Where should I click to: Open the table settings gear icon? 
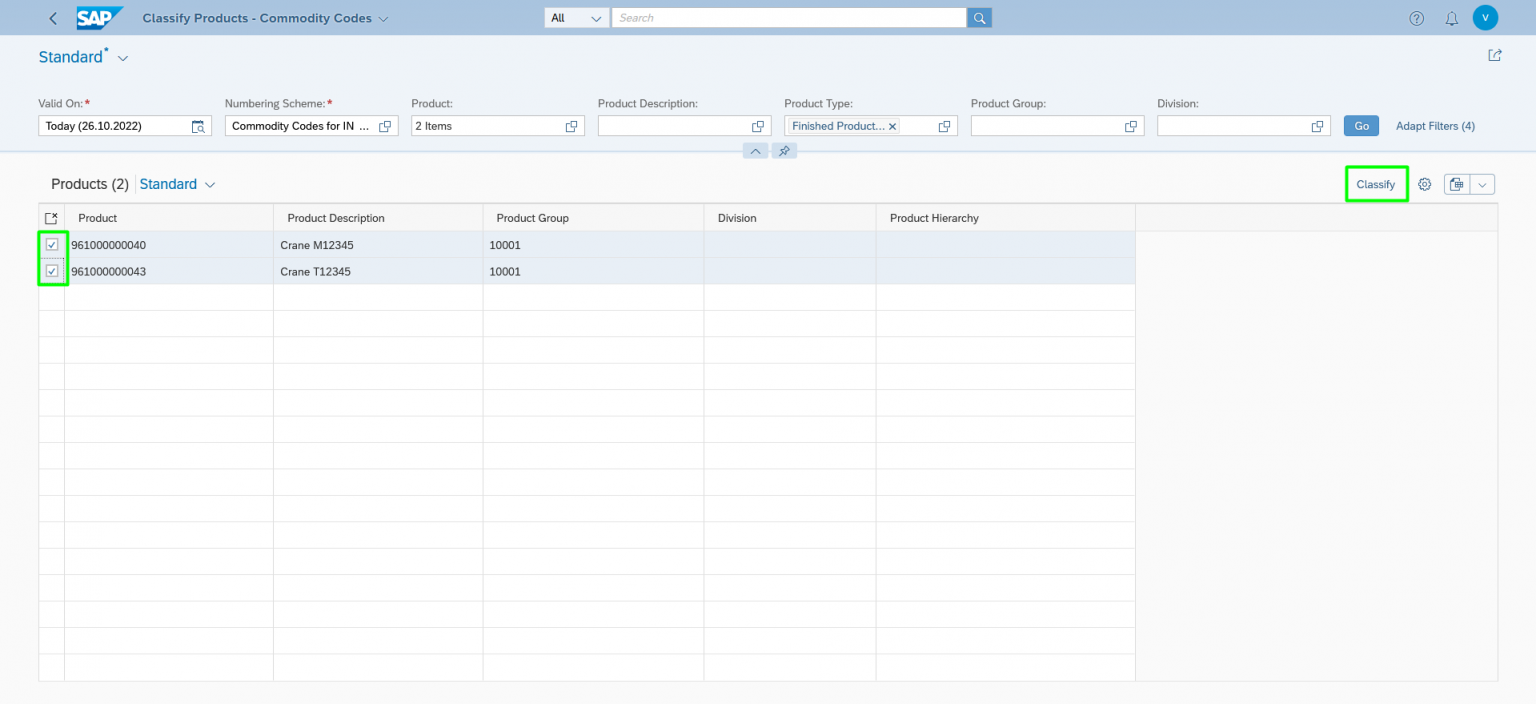coord(1424,184)
